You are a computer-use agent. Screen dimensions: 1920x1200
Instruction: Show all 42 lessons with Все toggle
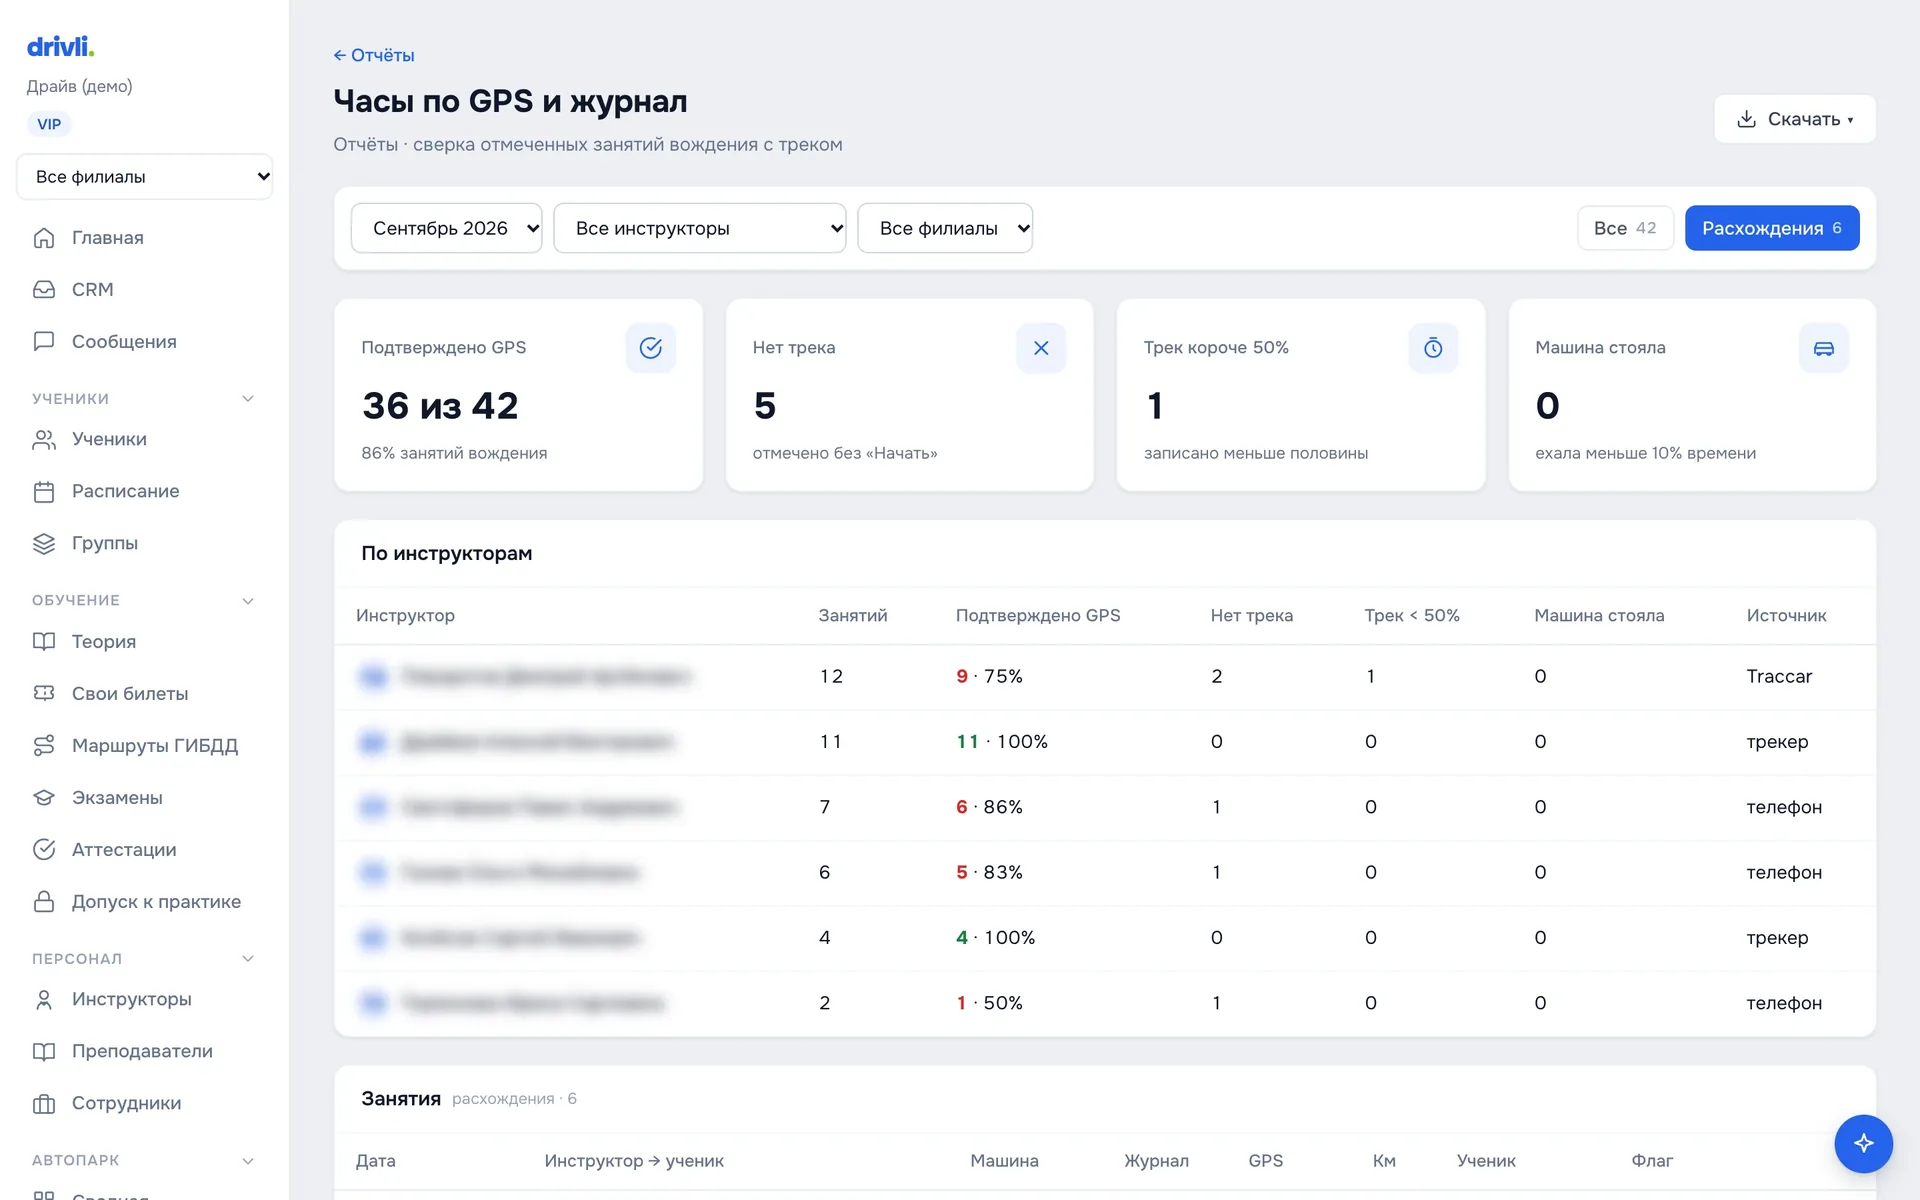click(1625, 228)
